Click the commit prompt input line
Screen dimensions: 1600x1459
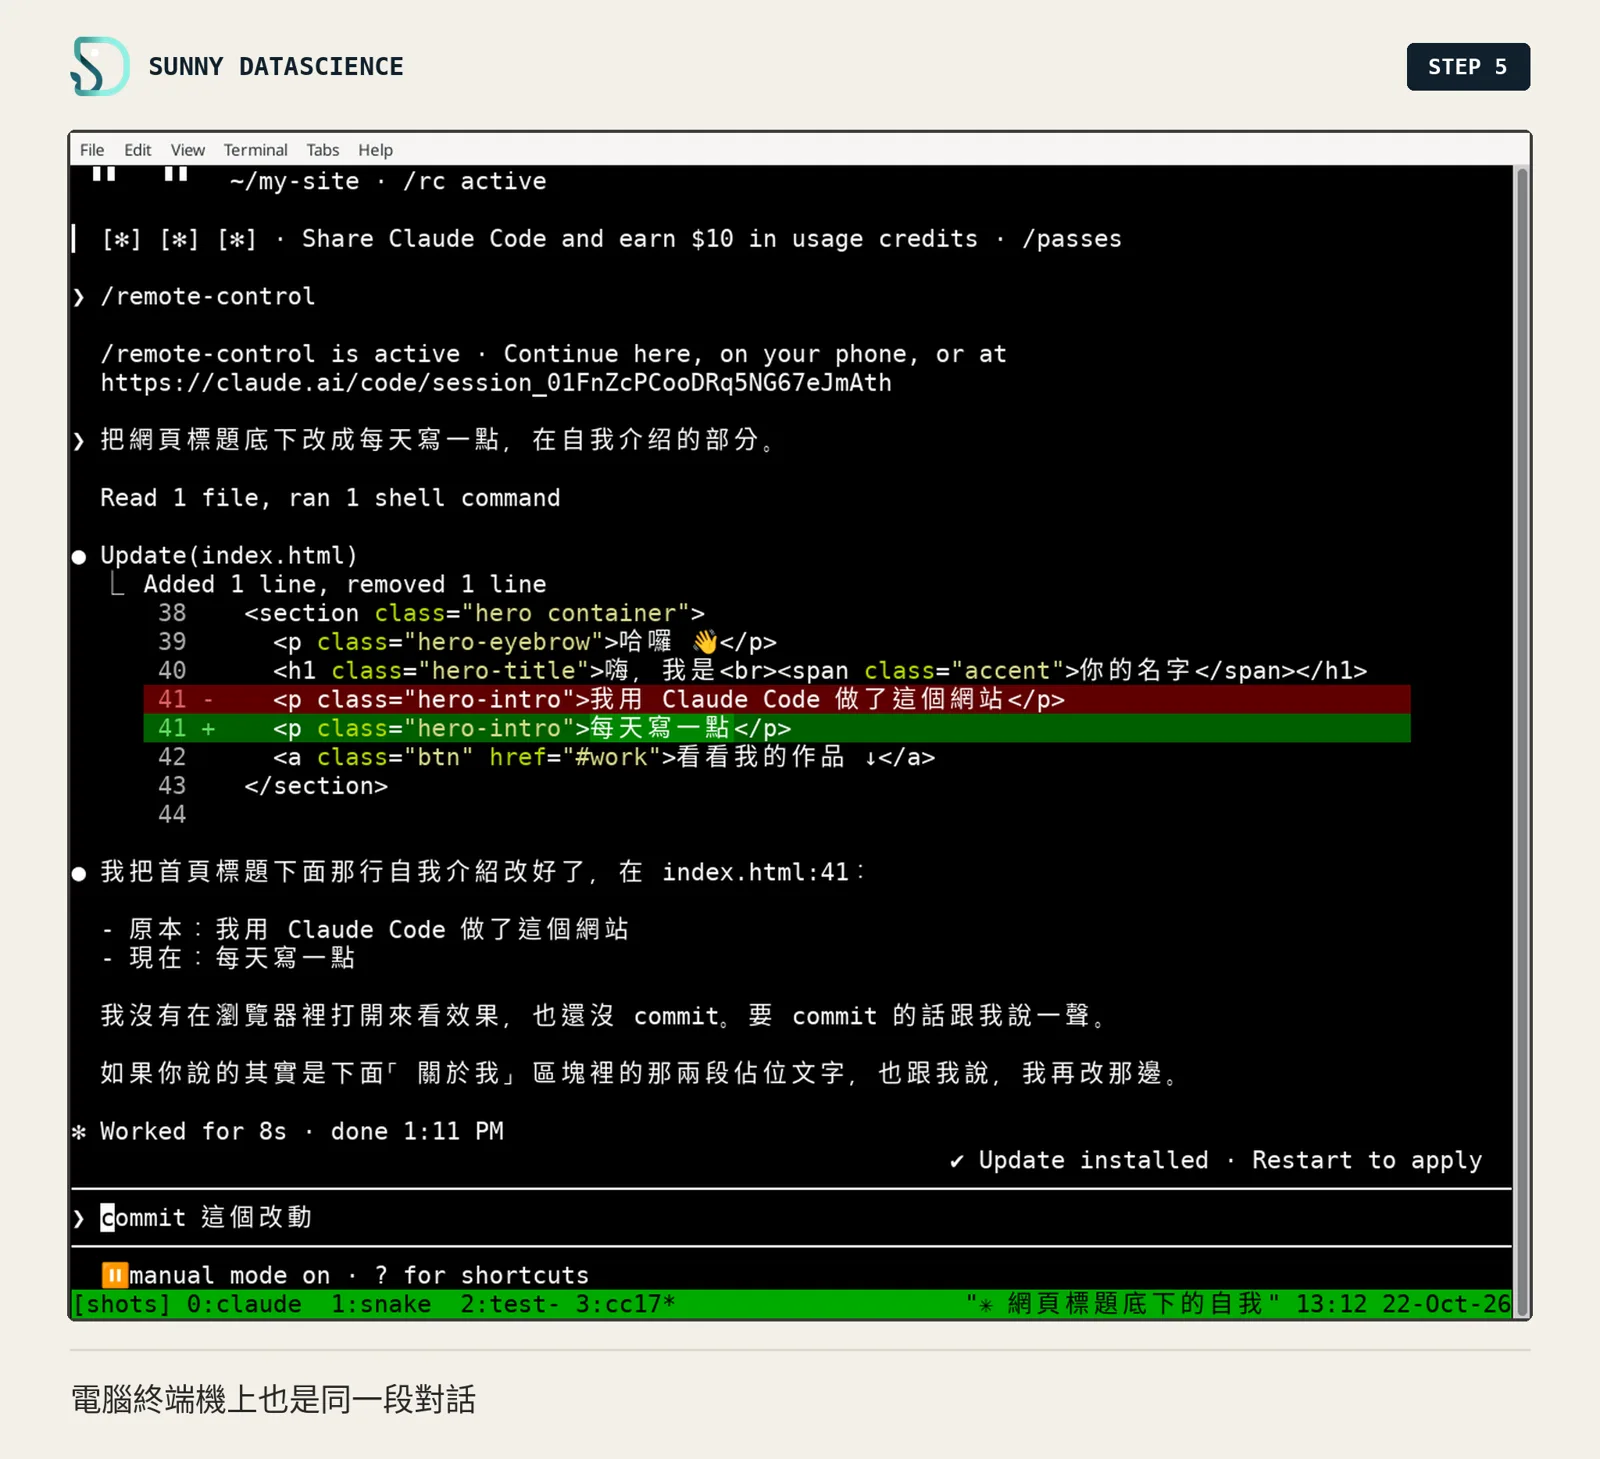(x=790, y=1217)
